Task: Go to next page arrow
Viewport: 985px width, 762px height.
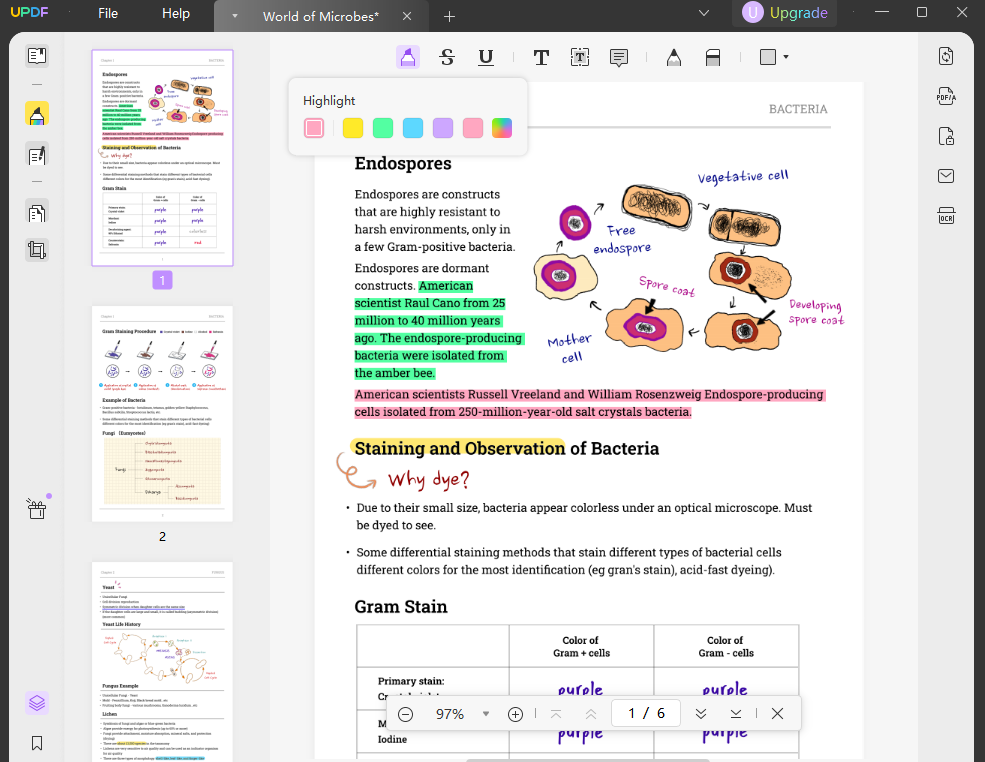Action: 701,714
